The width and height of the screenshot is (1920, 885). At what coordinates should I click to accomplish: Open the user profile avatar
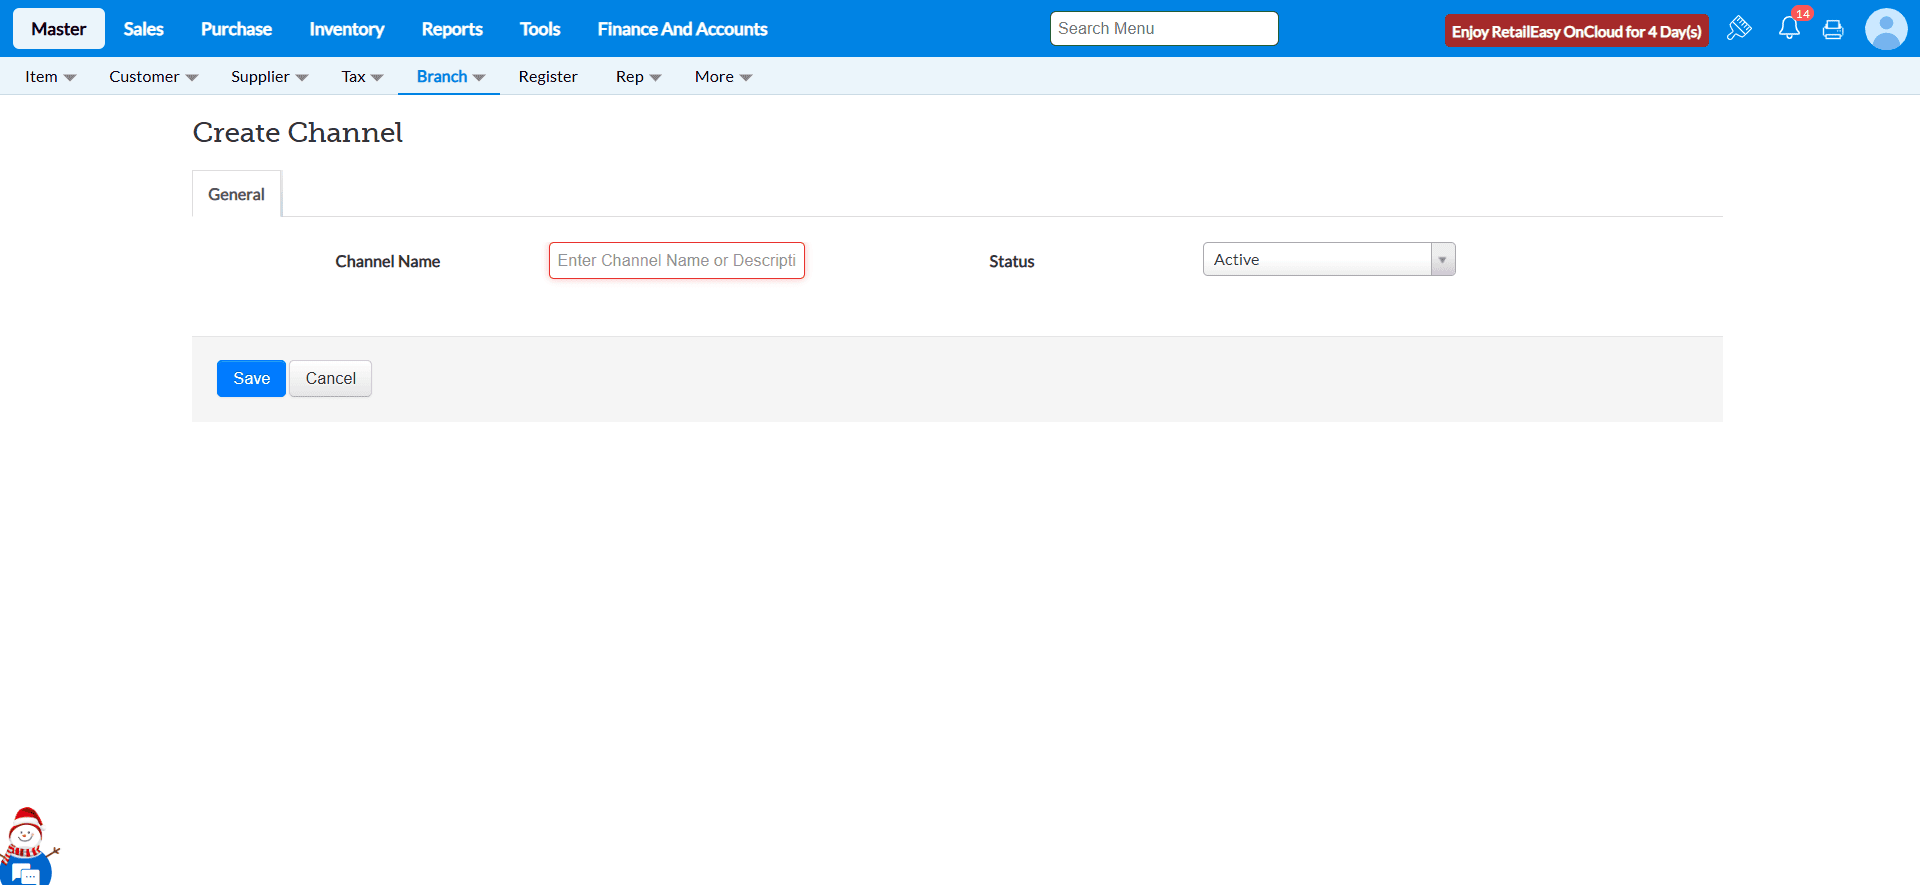(x=1886, y=29)
